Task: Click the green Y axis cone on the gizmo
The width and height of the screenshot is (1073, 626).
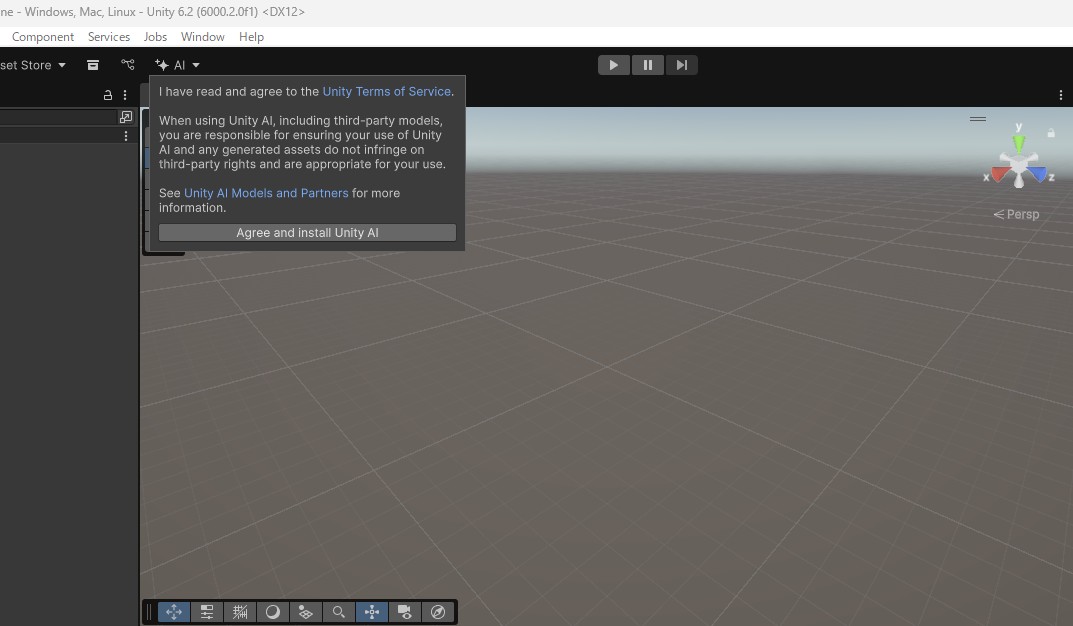Action: [x=1019, y=144]
